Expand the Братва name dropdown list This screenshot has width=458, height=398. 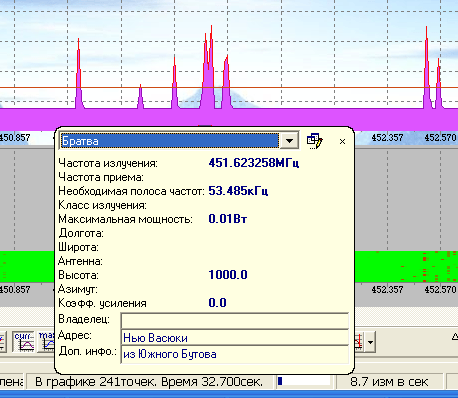289,141
